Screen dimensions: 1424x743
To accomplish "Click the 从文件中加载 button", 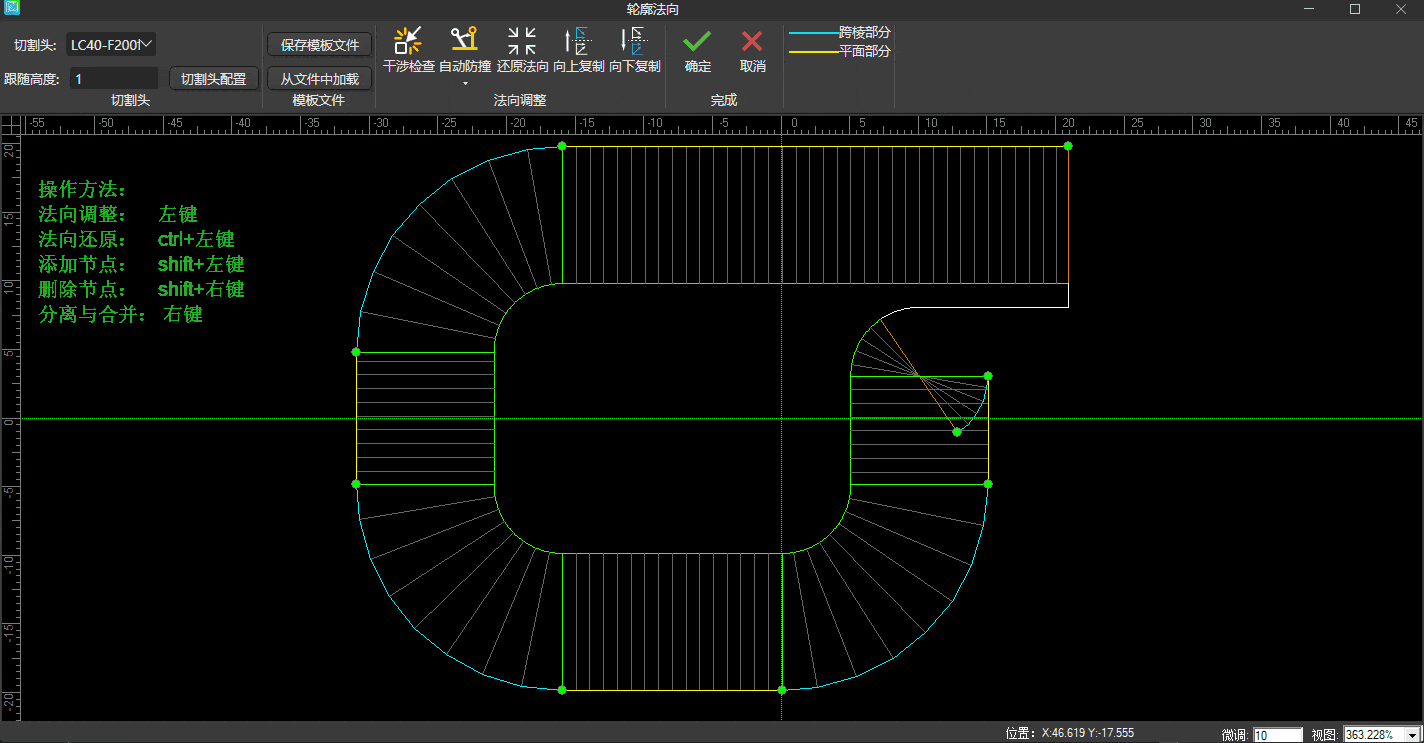I will click(x=319, y=79).
